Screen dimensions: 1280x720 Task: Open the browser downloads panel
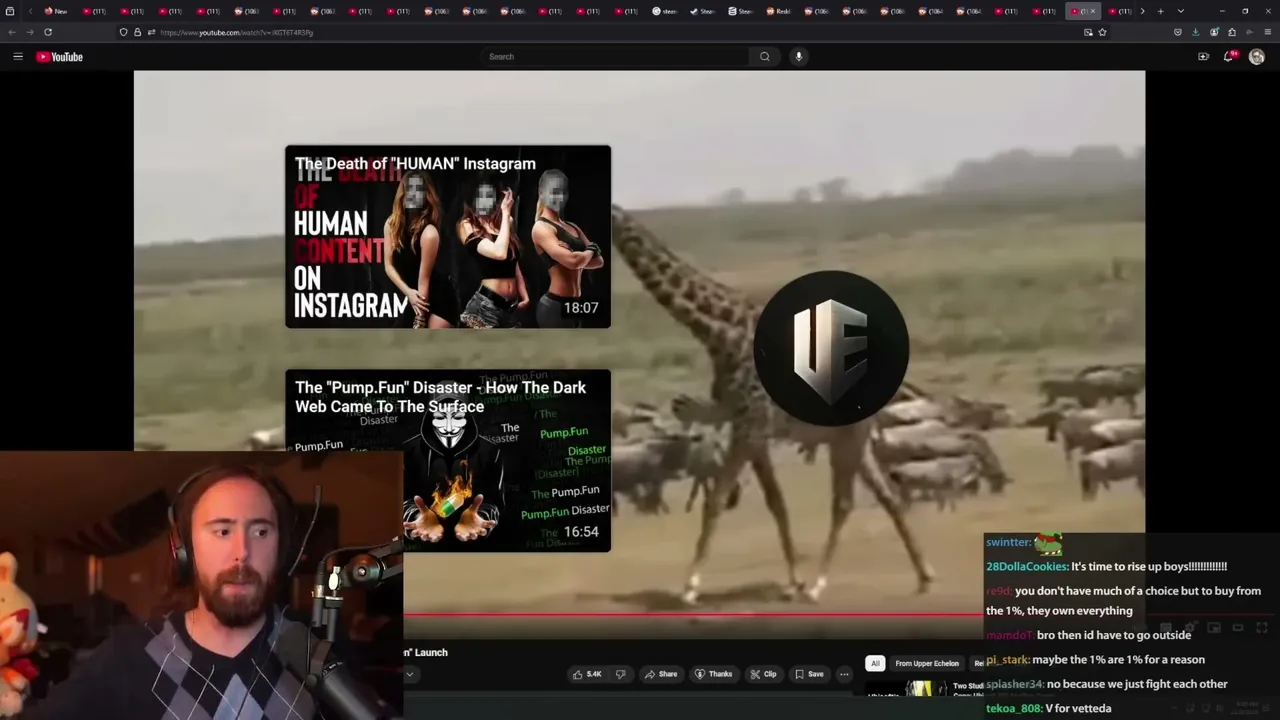[x=1196, y=32]
